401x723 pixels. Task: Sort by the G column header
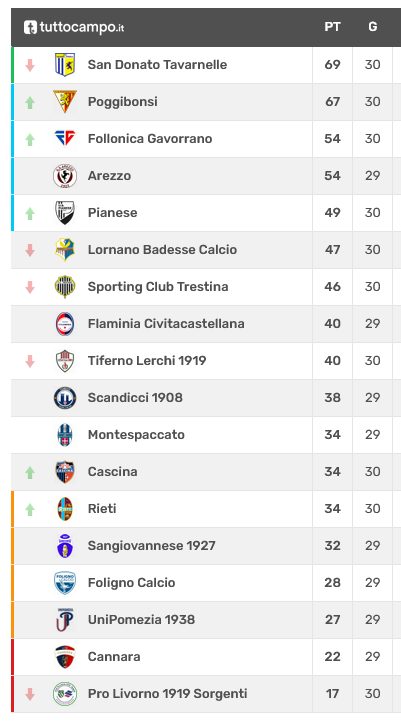pyautogui.click(x=372, y=27)
